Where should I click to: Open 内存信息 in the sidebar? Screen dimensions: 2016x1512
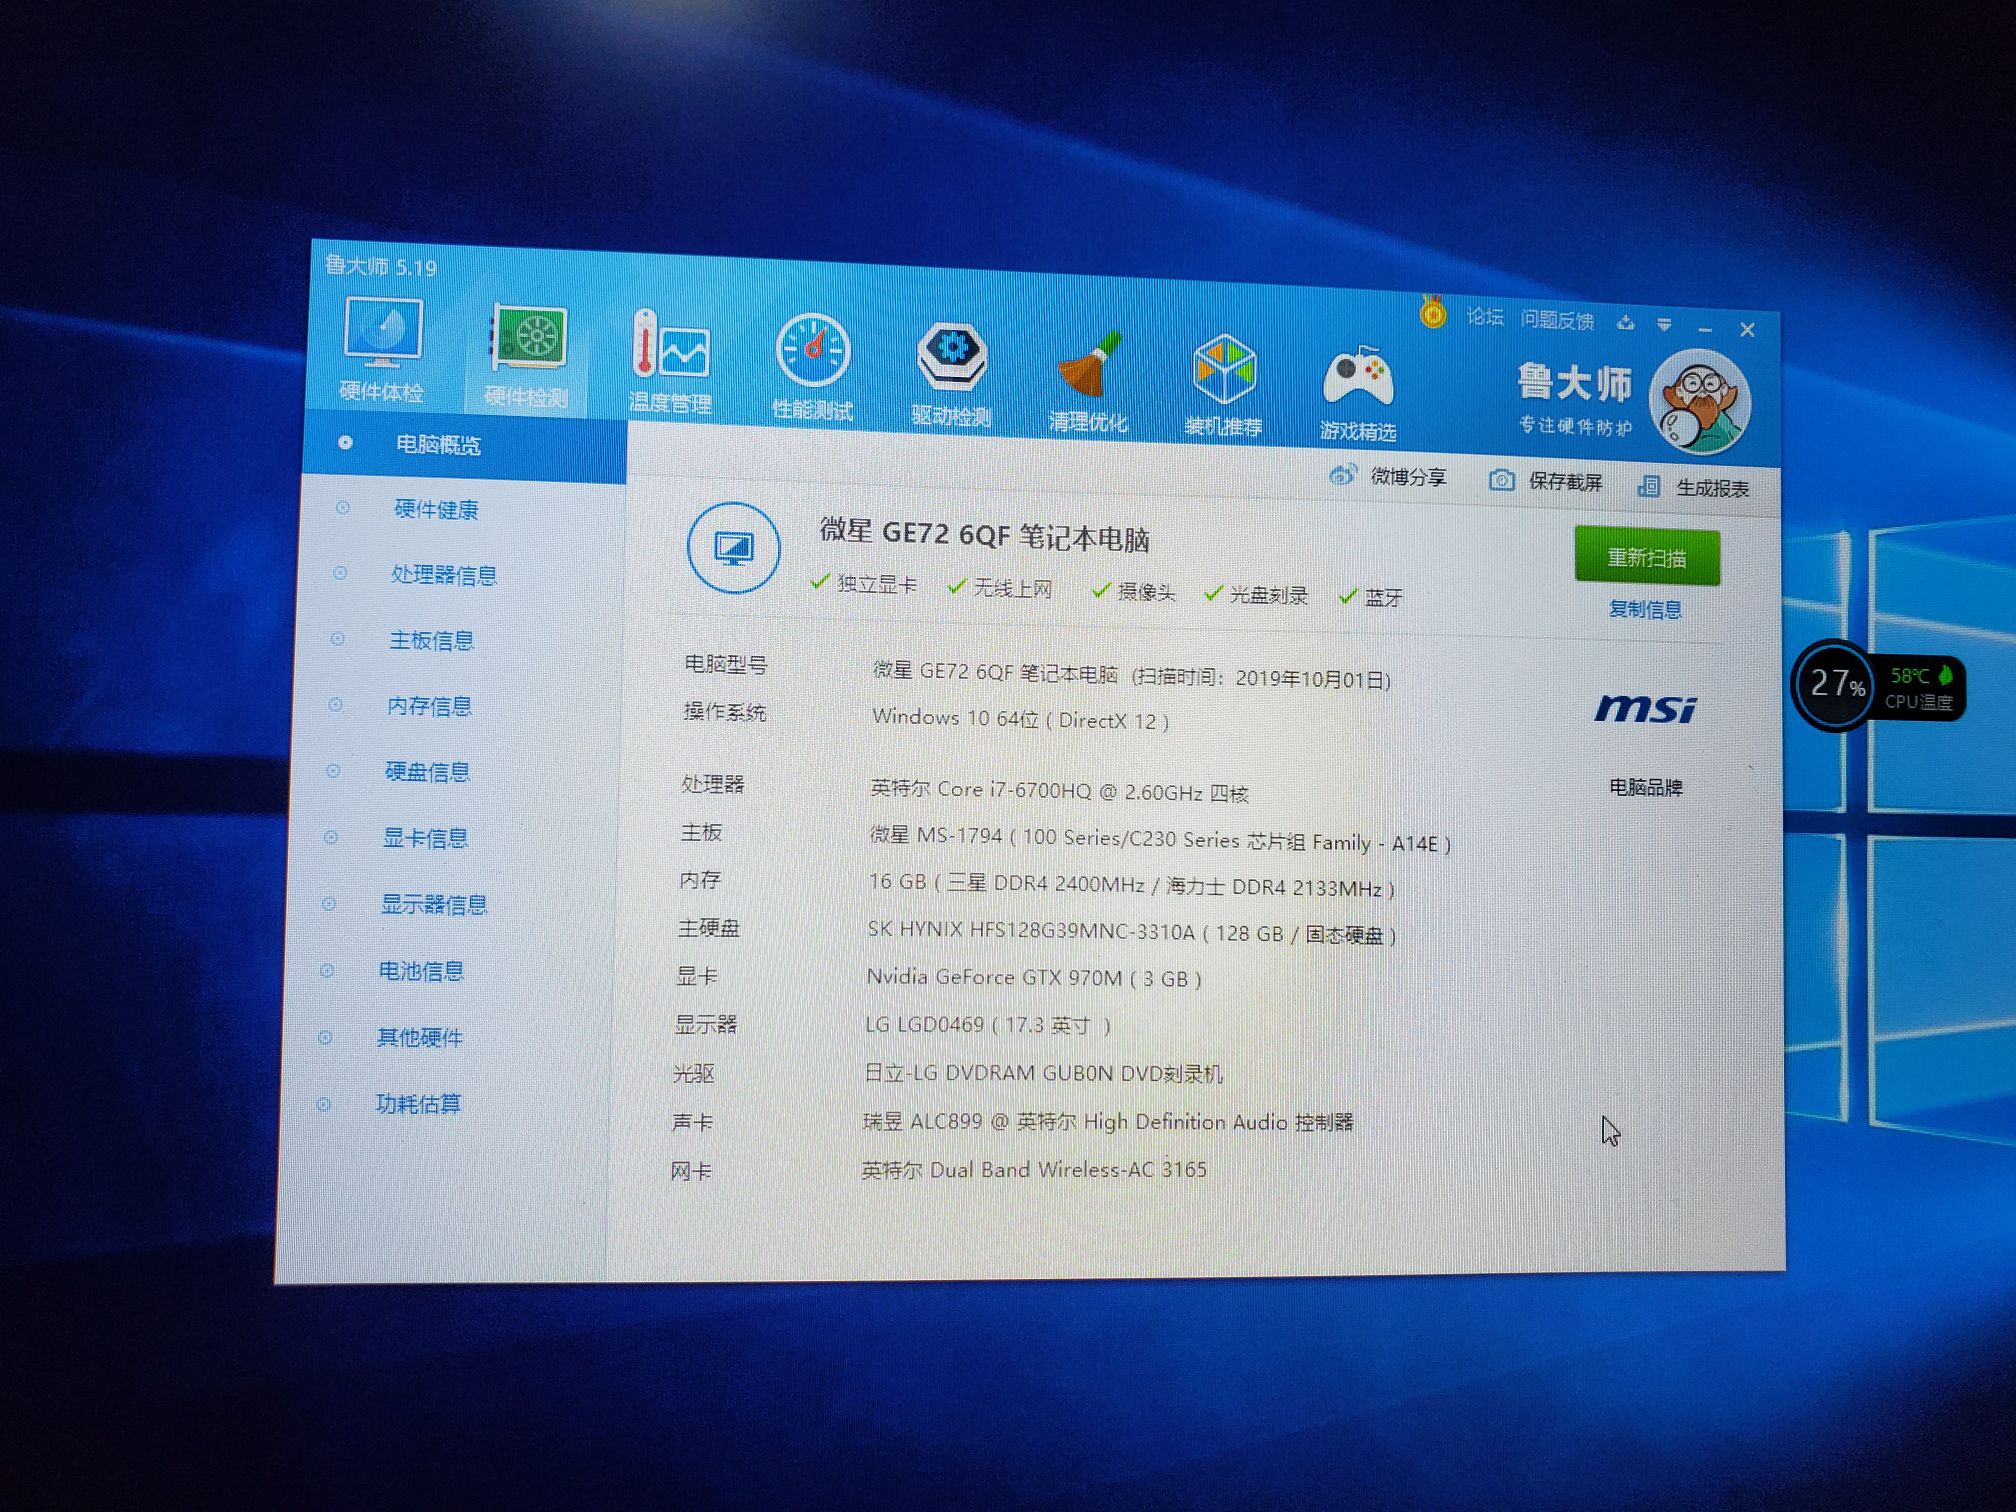(x=429, y=706)
